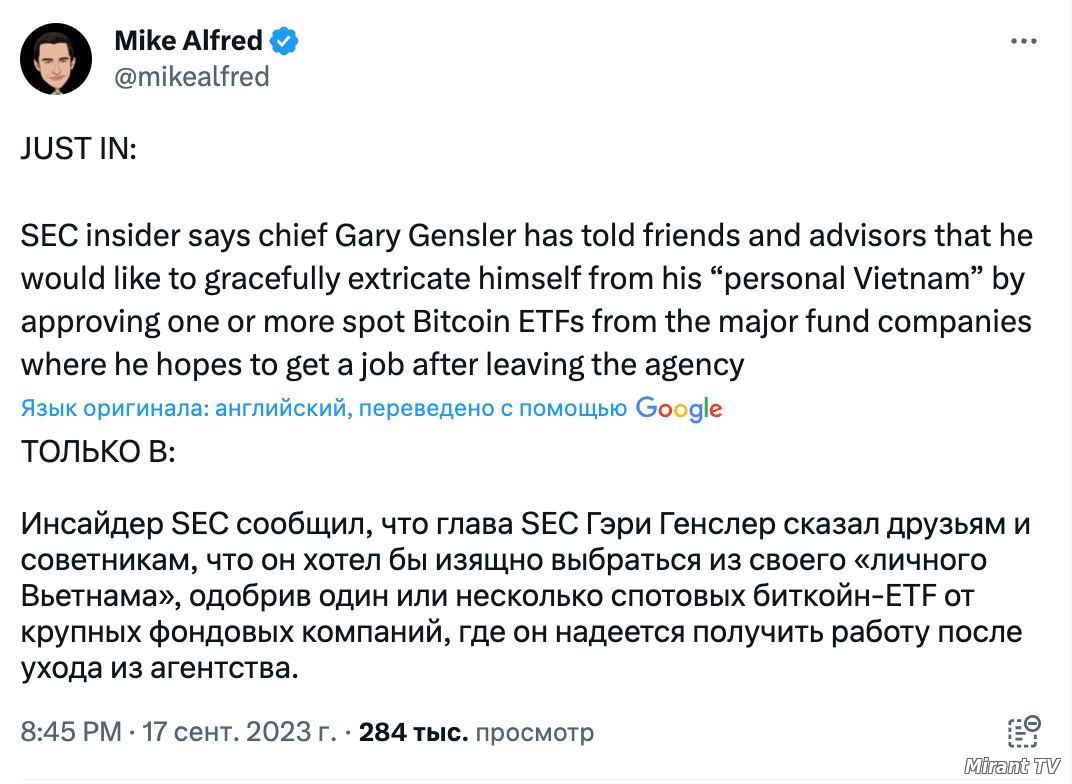Select 'переведено с помощью' translation text

(493, 408)
